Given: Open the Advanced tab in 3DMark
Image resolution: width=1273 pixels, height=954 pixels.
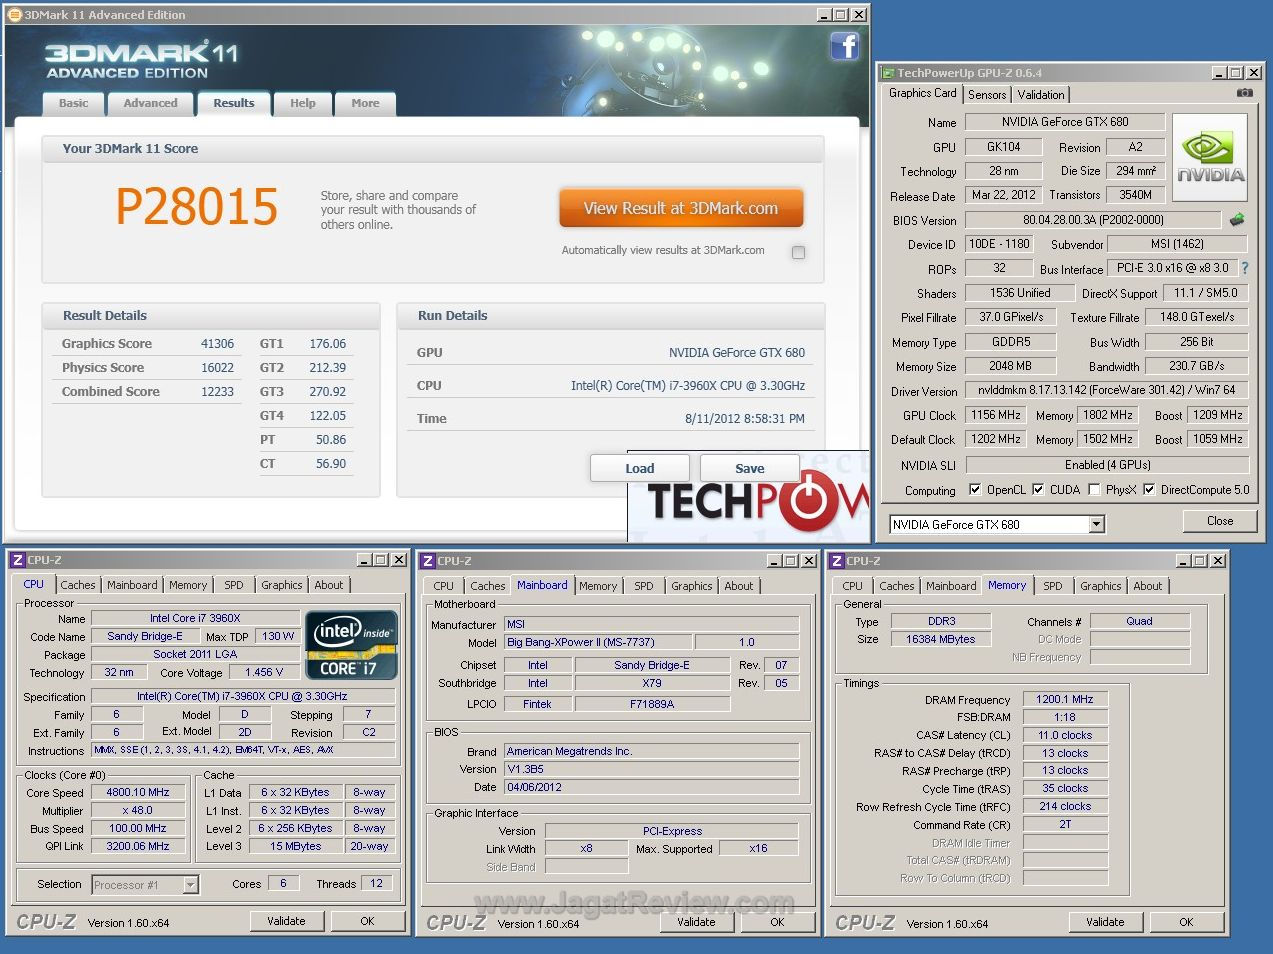Looking at the screenshot, I should 150,103.
